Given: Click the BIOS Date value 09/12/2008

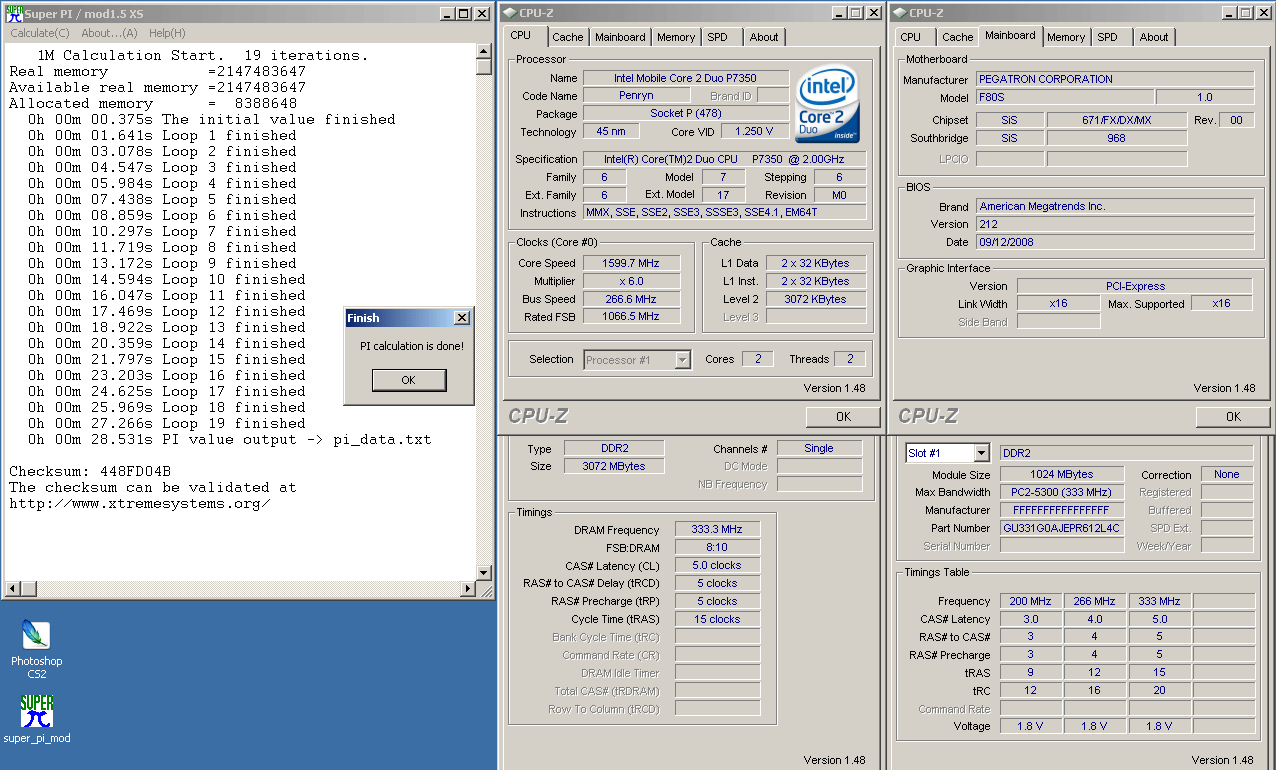Looking at the screenshot, I should point(1115,242).
